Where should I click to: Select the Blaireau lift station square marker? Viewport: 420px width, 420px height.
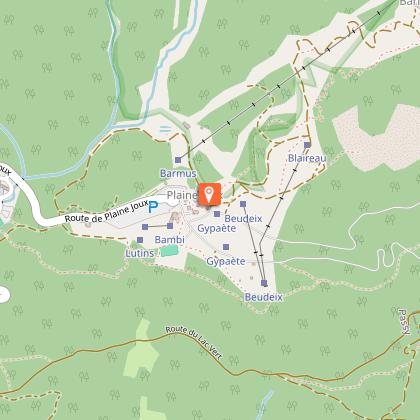pyautogui.click(x=307, y=145)
